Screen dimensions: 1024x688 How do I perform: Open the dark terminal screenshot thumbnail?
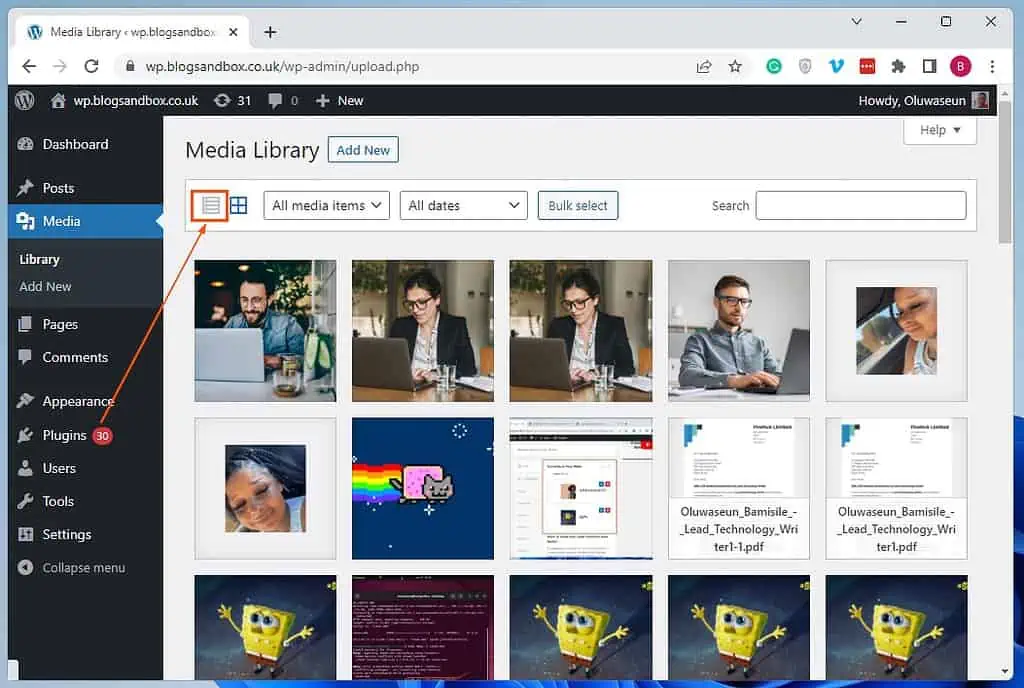(423, 627)
